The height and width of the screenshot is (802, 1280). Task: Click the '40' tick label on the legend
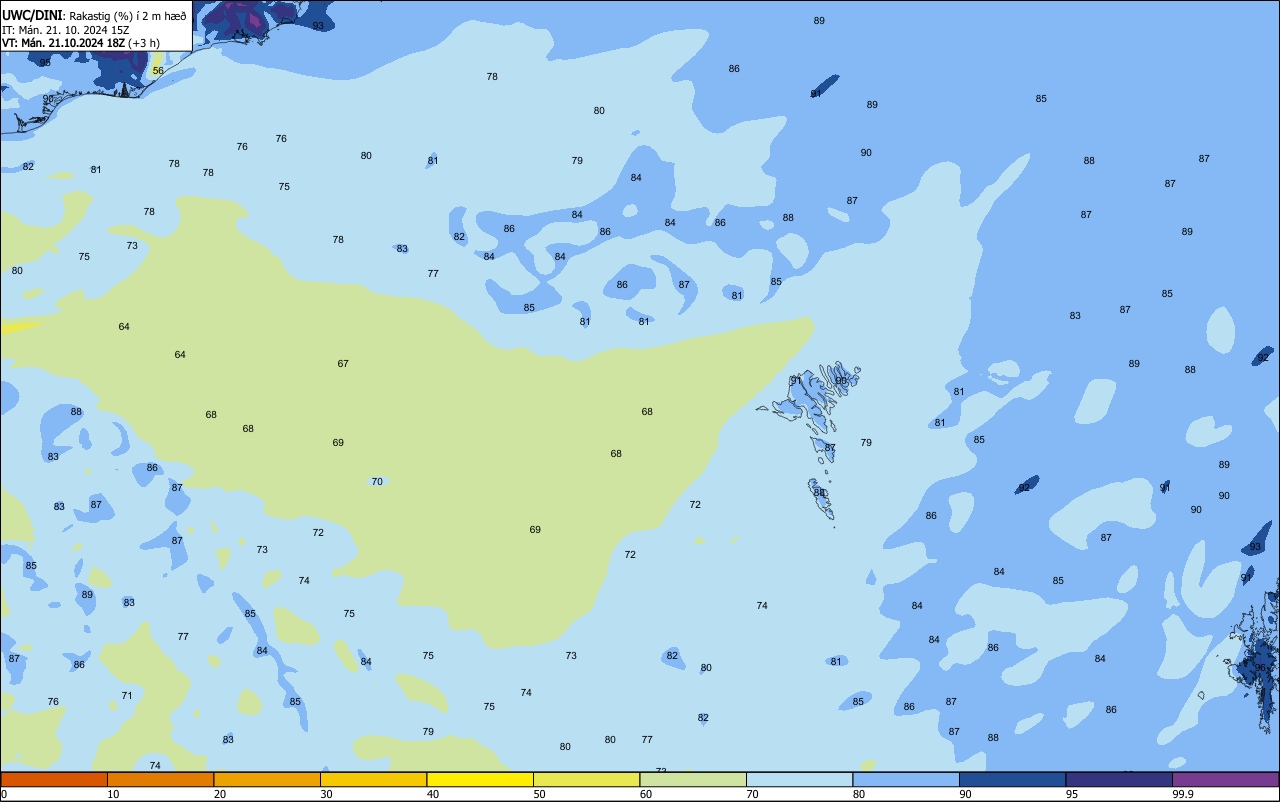click(x=433, y=794)
